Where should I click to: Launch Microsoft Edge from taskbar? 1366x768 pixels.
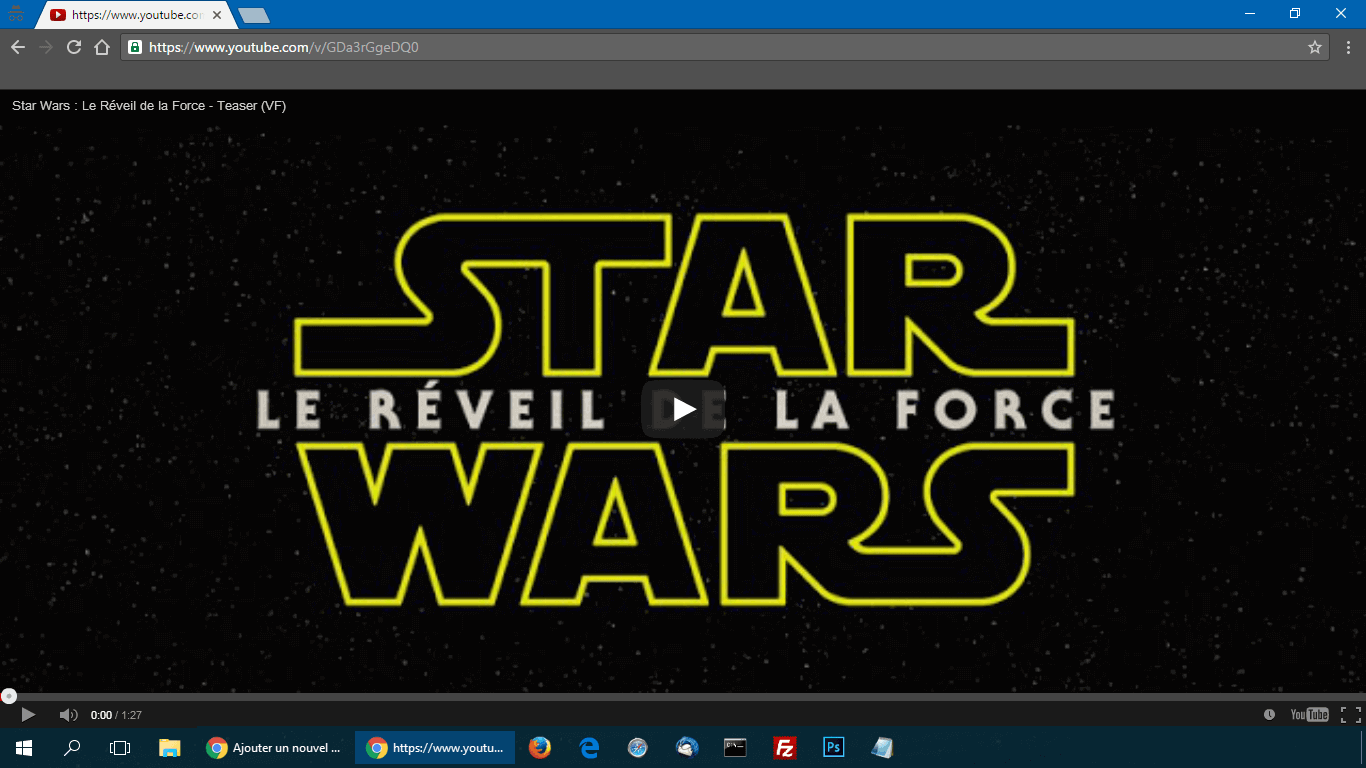point(589,747)
